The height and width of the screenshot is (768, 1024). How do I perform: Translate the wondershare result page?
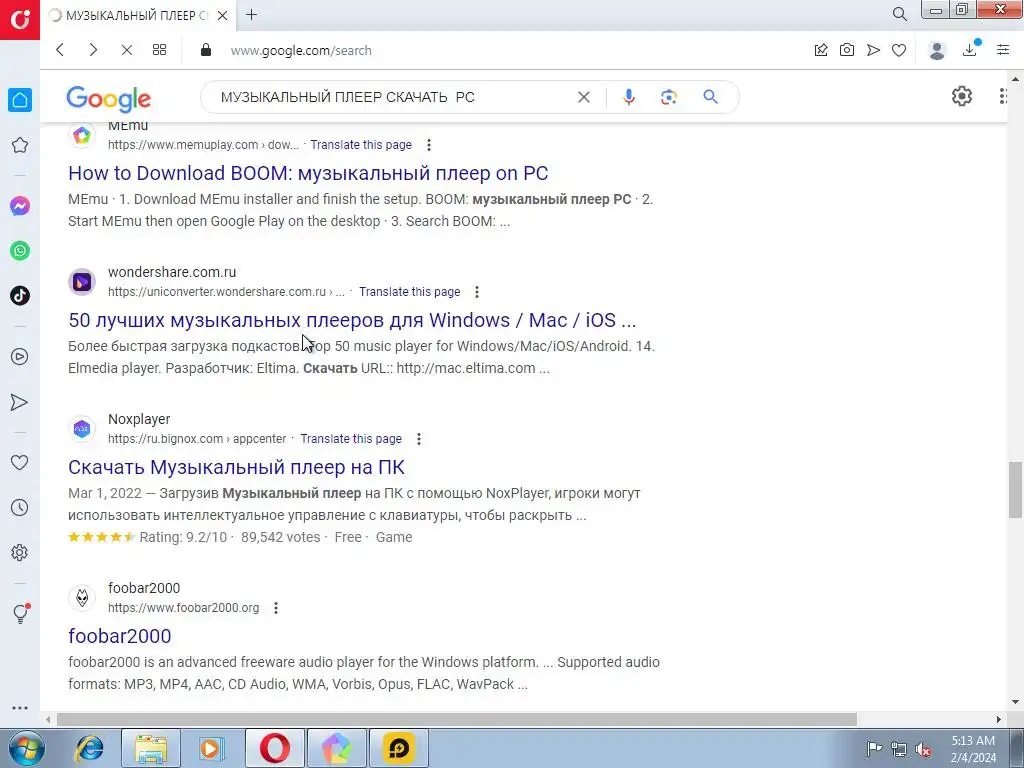pos(409,292)
